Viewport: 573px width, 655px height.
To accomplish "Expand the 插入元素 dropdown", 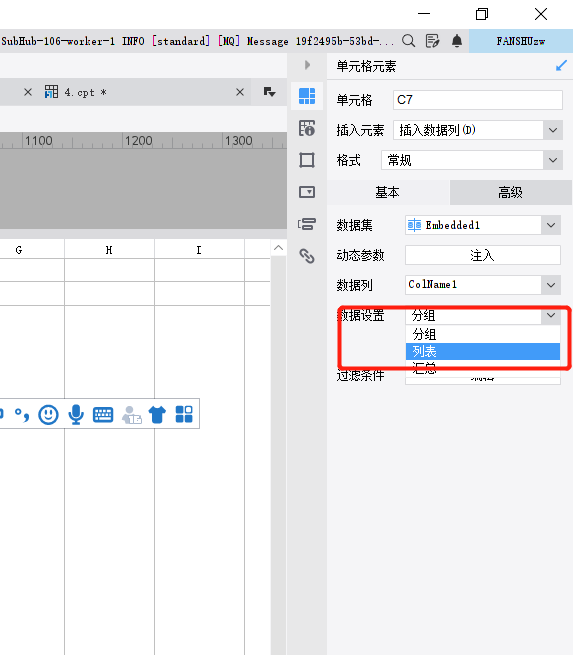I will coord(553,130).
